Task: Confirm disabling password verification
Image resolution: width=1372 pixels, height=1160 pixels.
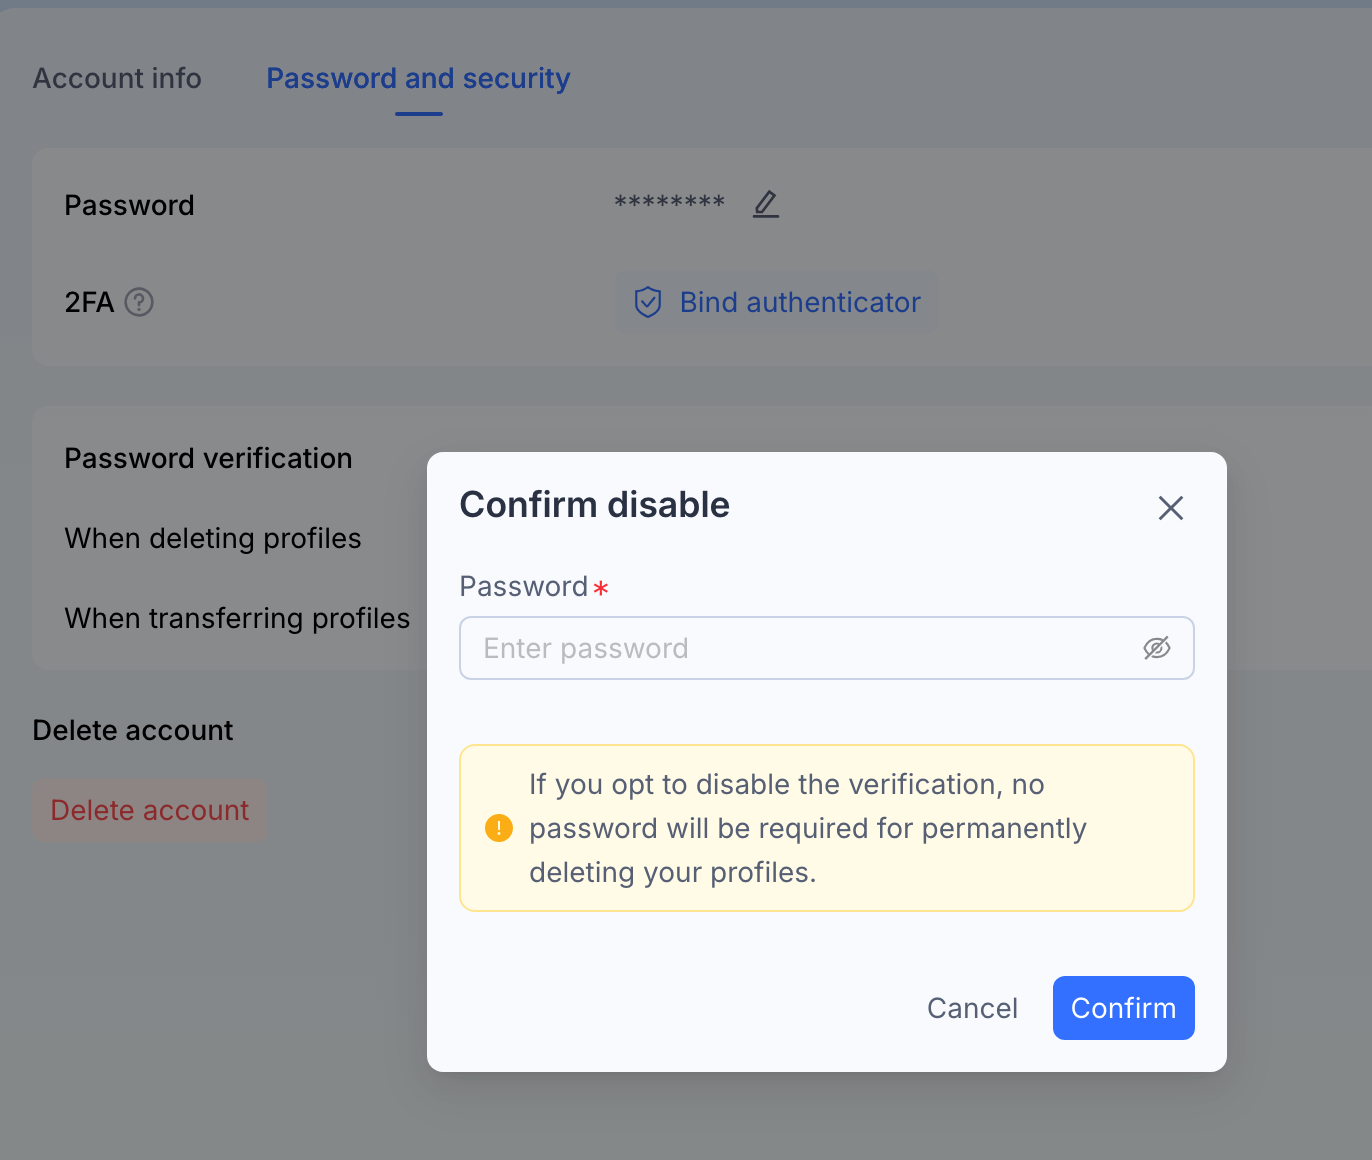Action: click(x=1123, y=1008)
